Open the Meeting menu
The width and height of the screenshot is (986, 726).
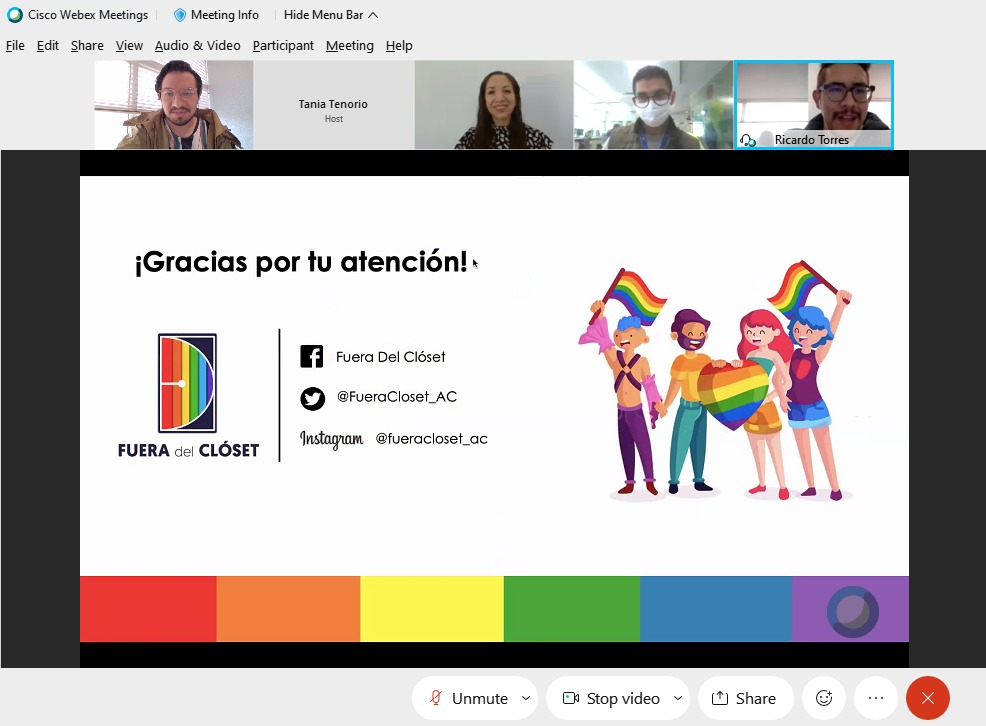[350, 45]
